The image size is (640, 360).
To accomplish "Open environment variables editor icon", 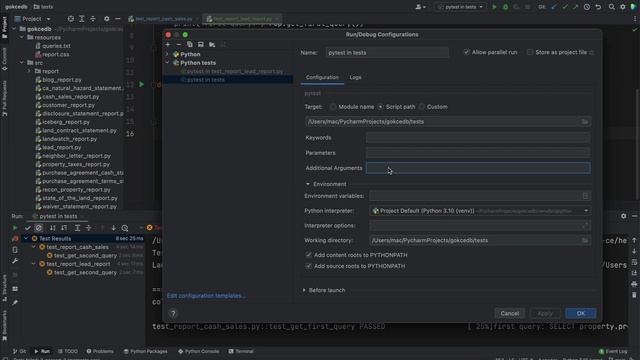I will pos(585,196).
